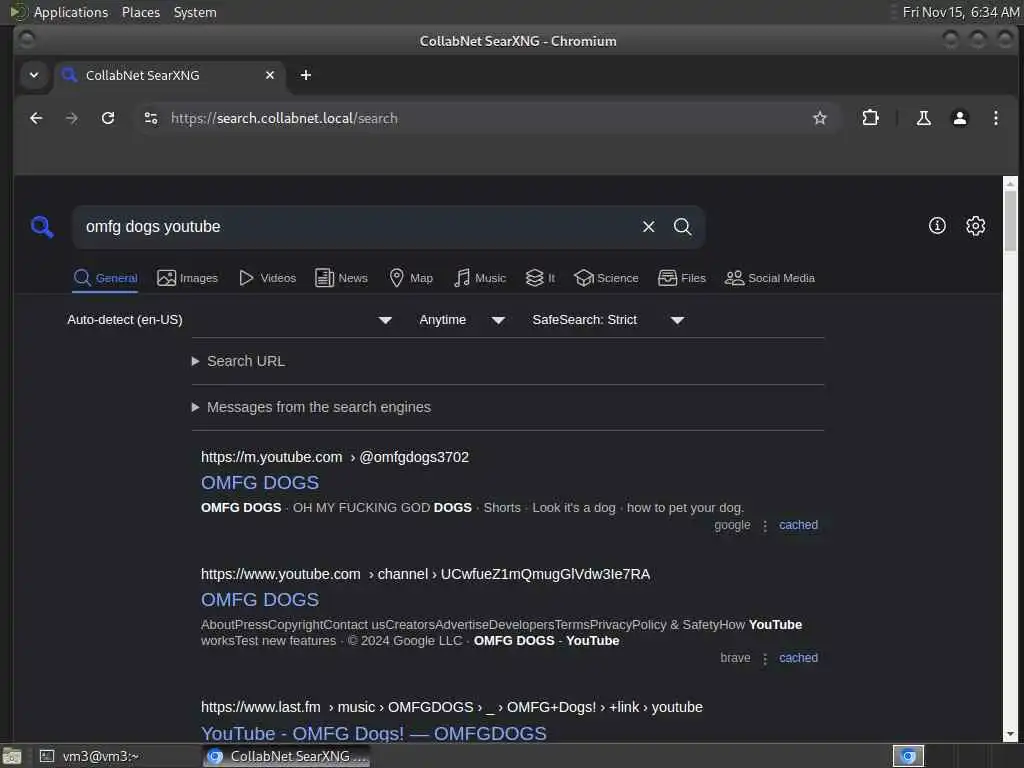Image resolution: width=1024 pixels, height=768 pixels.
Task: Open the Extensions puzzle icon
Action: coord(870,118)
